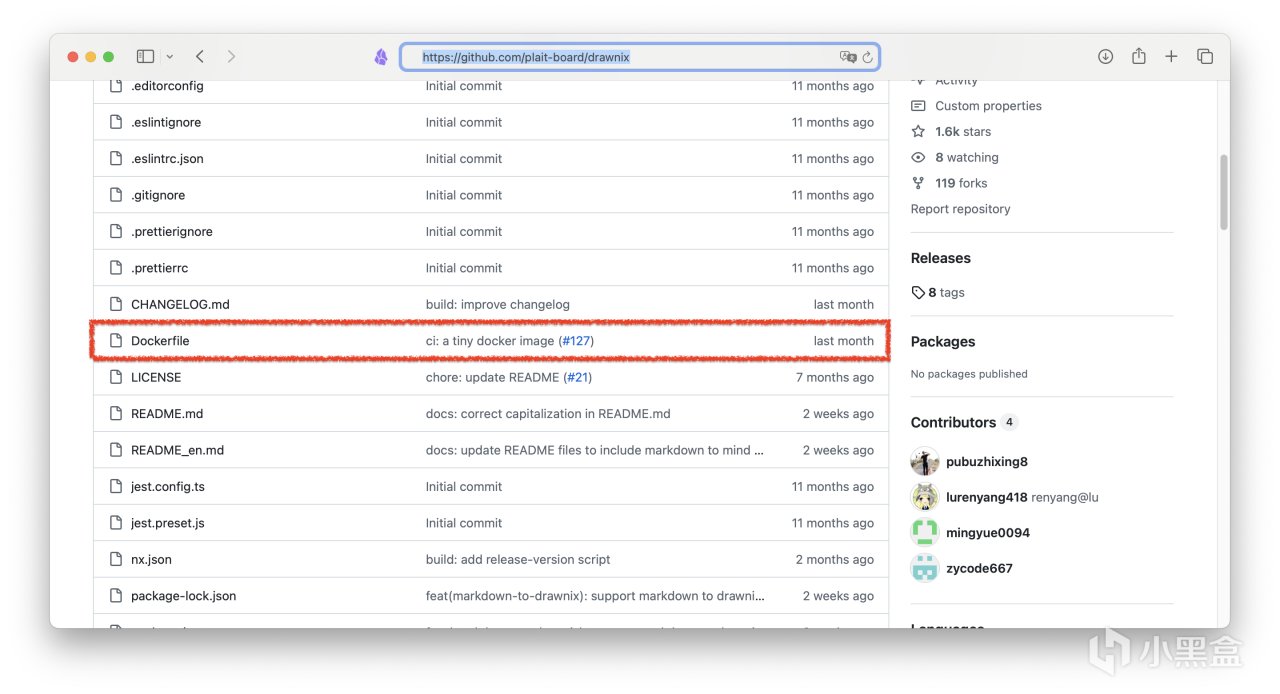Image resolution: width=1280 pixels, height=694 pixels.
Task: Click the eye icon beside watching
Action: point(918,158)
